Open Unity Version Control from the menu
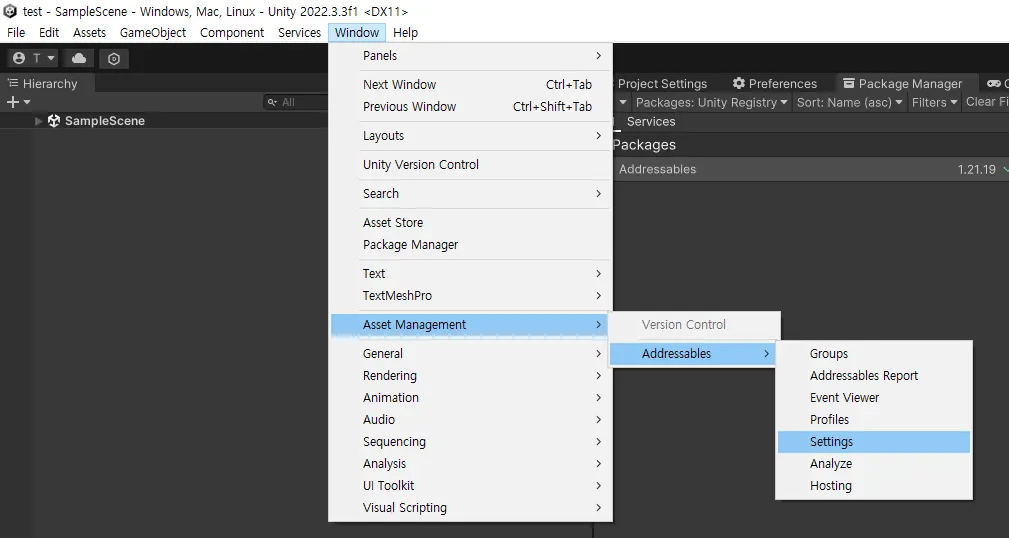This screenshot has width=1009, height=538. 470,165
